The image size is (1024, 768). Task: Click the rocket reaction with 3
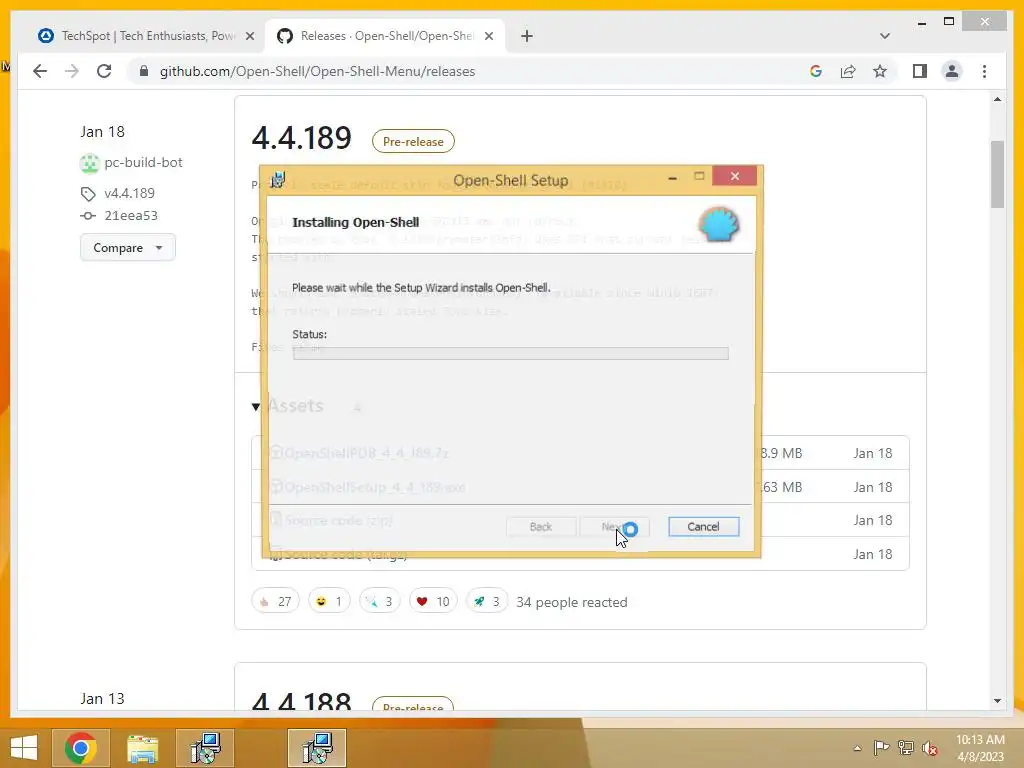pos(487,601)
